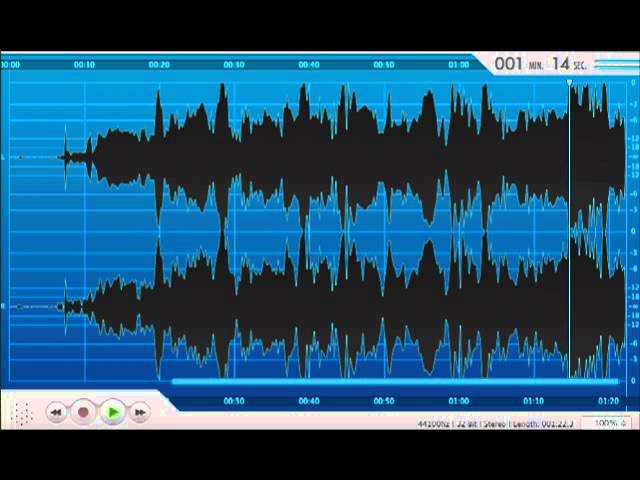Viewport: 640px width, 480px height.
Task: Click 01:00 on the lower time ruler
Action: click(459, 401)
